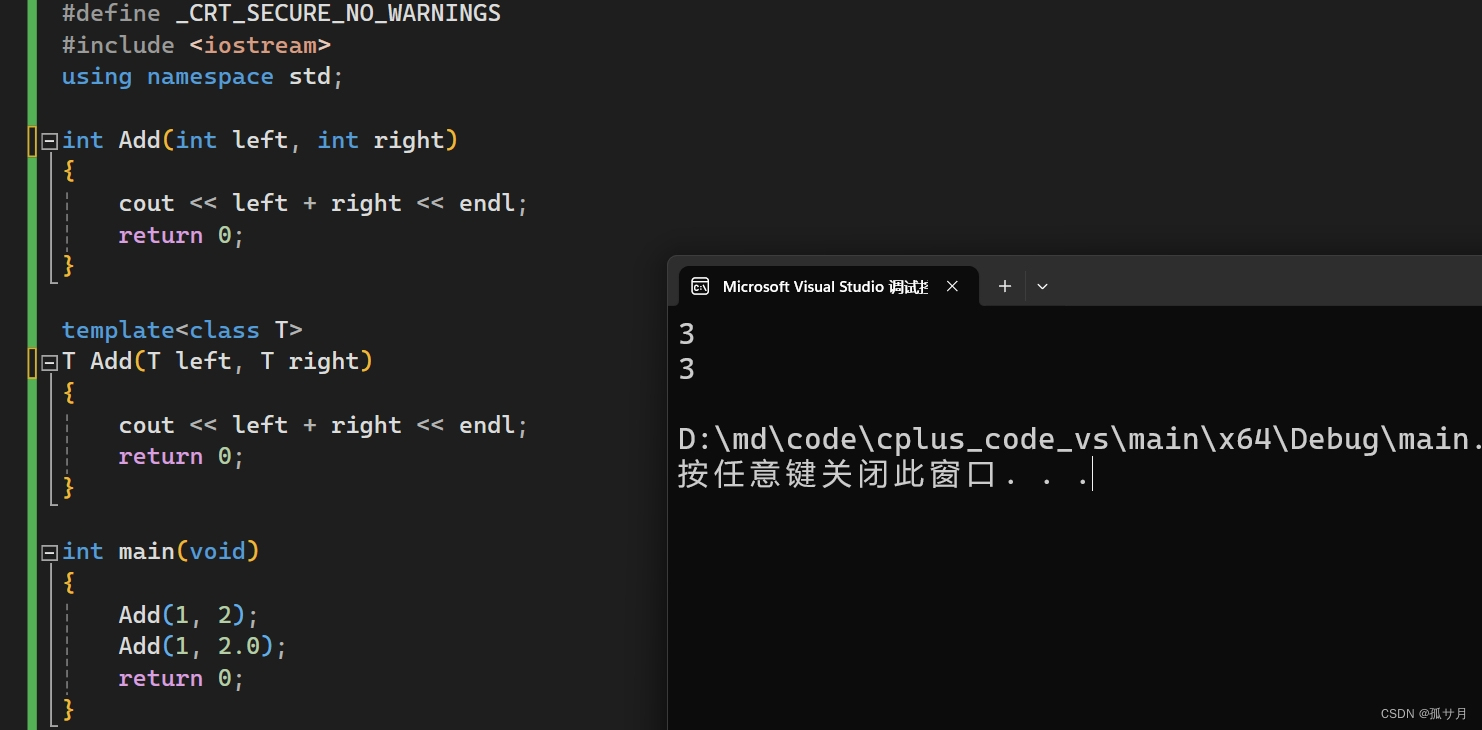This screenshot has width=1482, height=730.
Task: Click the 按任意键关闭此窗口 message in console
Action: [884, 474]
